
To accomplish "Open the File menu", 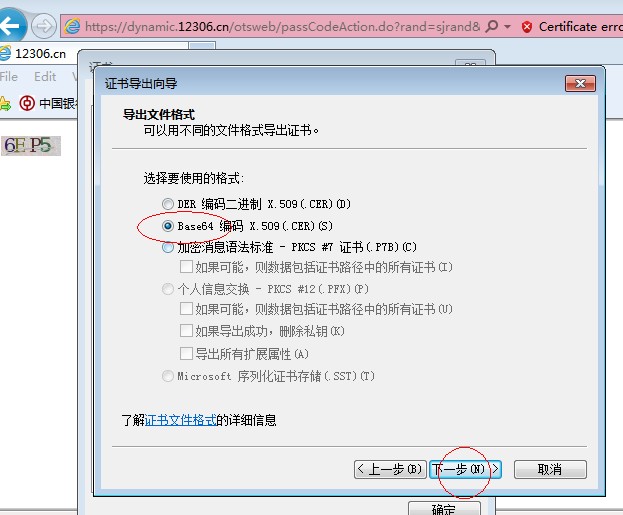I will (x=9, y=76).
